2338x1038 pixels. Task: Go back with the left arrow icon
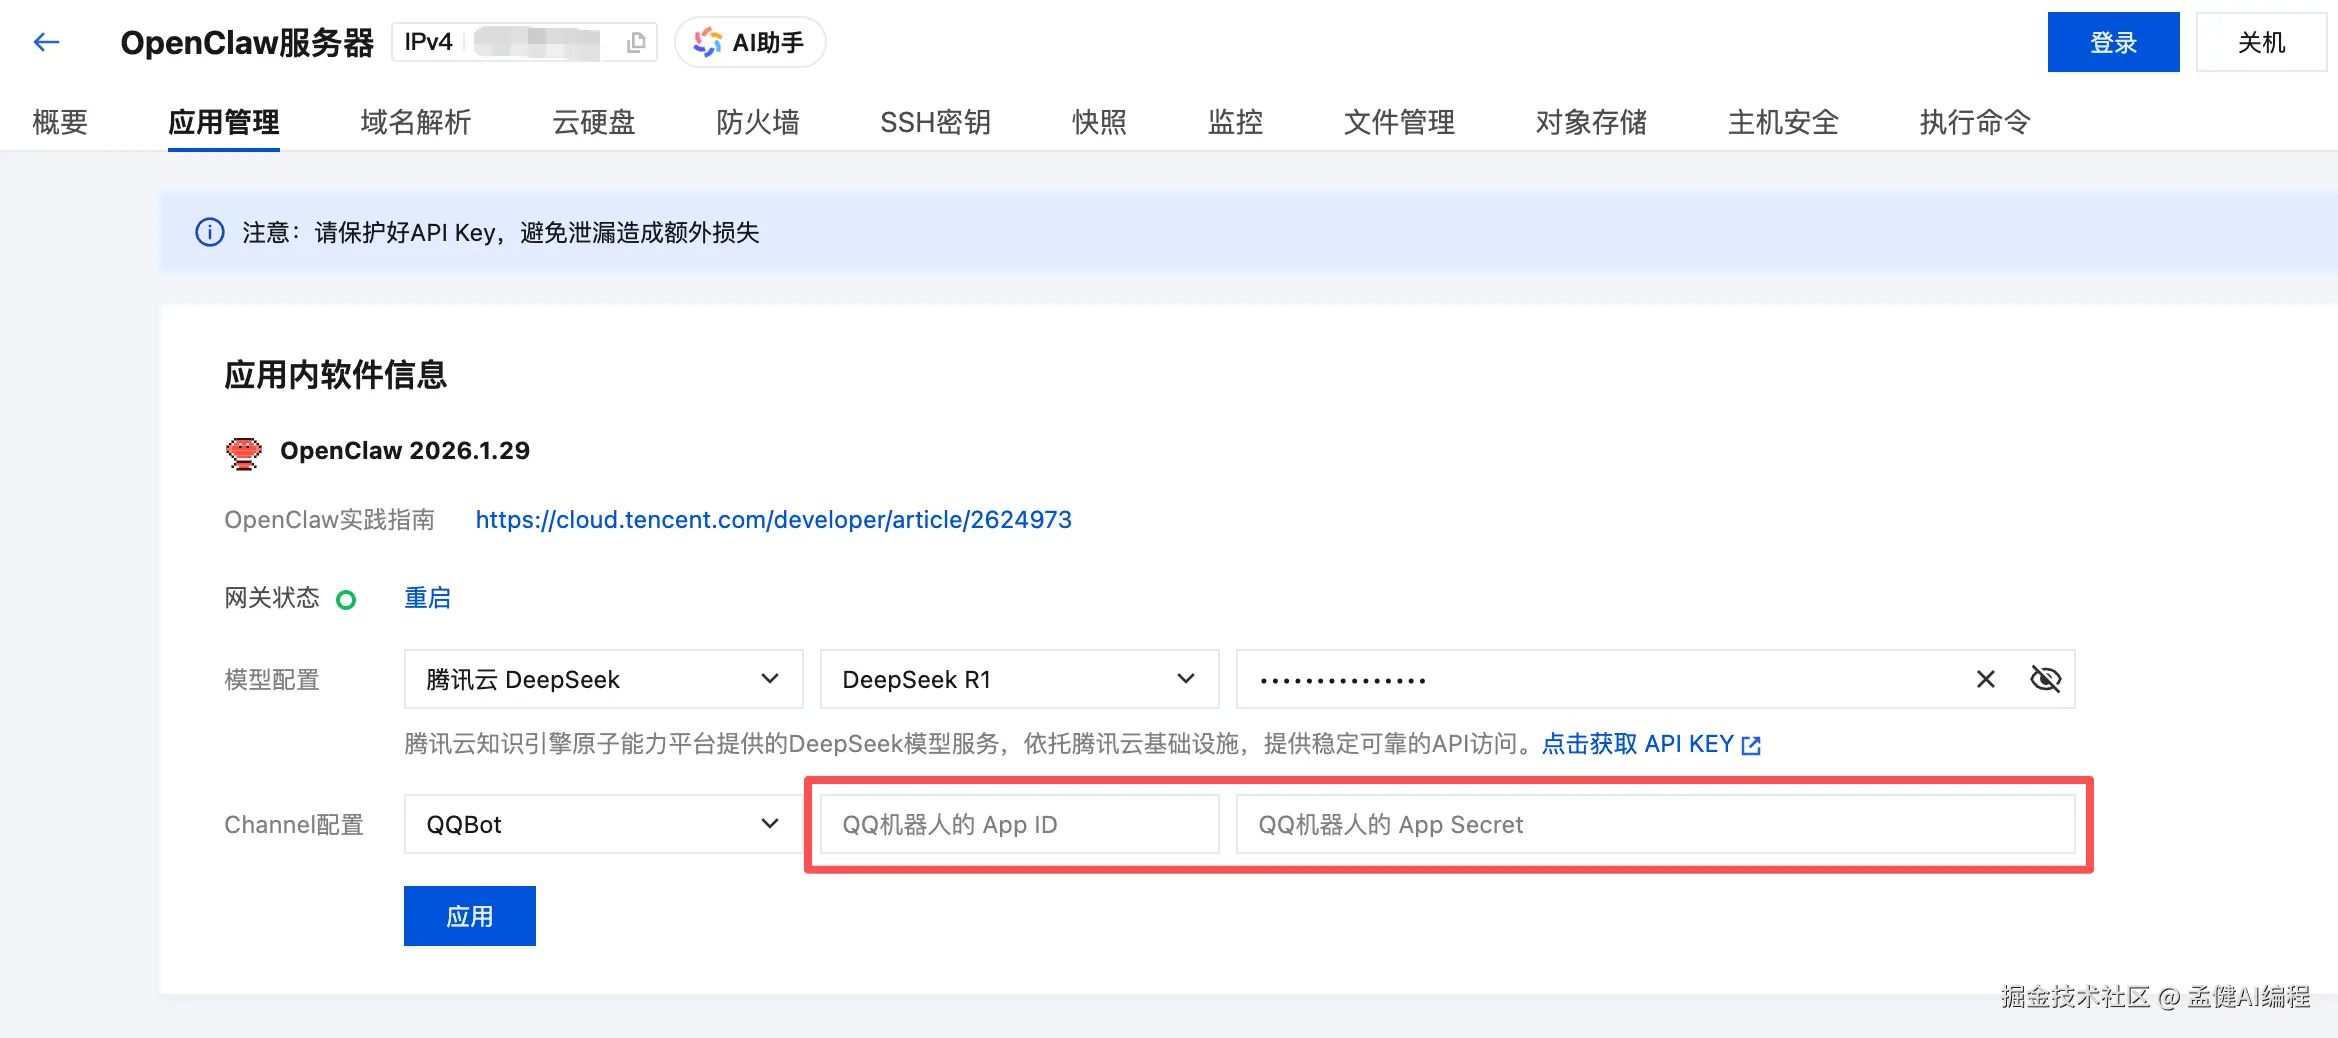tap(46, 42)
